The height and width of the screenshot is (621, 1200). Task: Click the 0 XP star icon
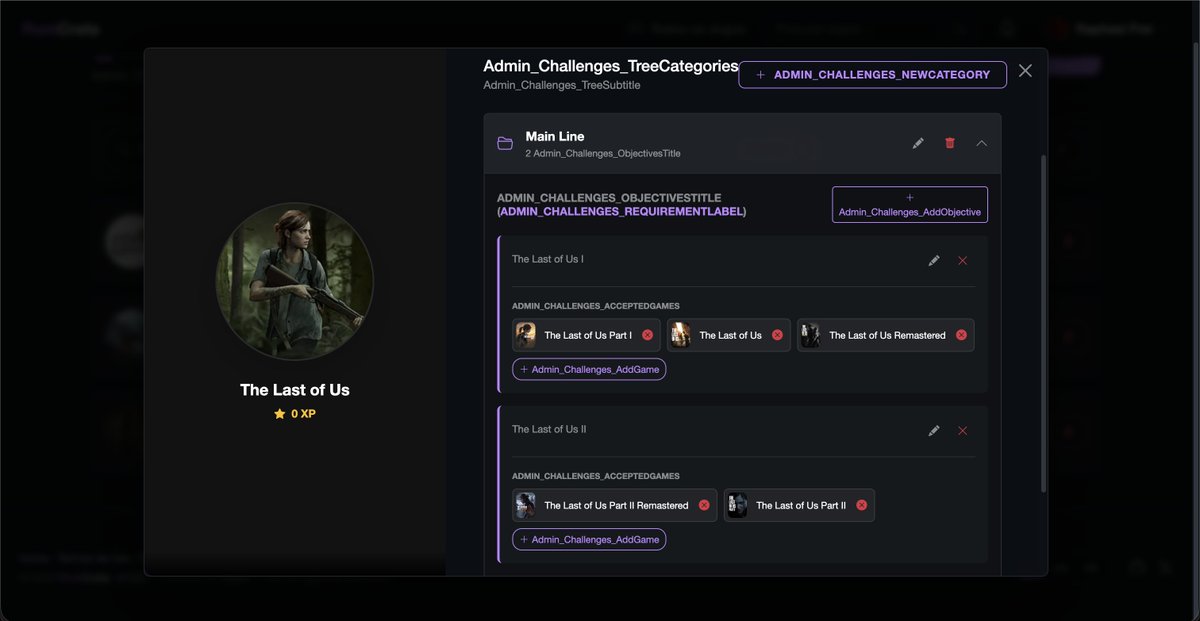(x=280, y=413)
